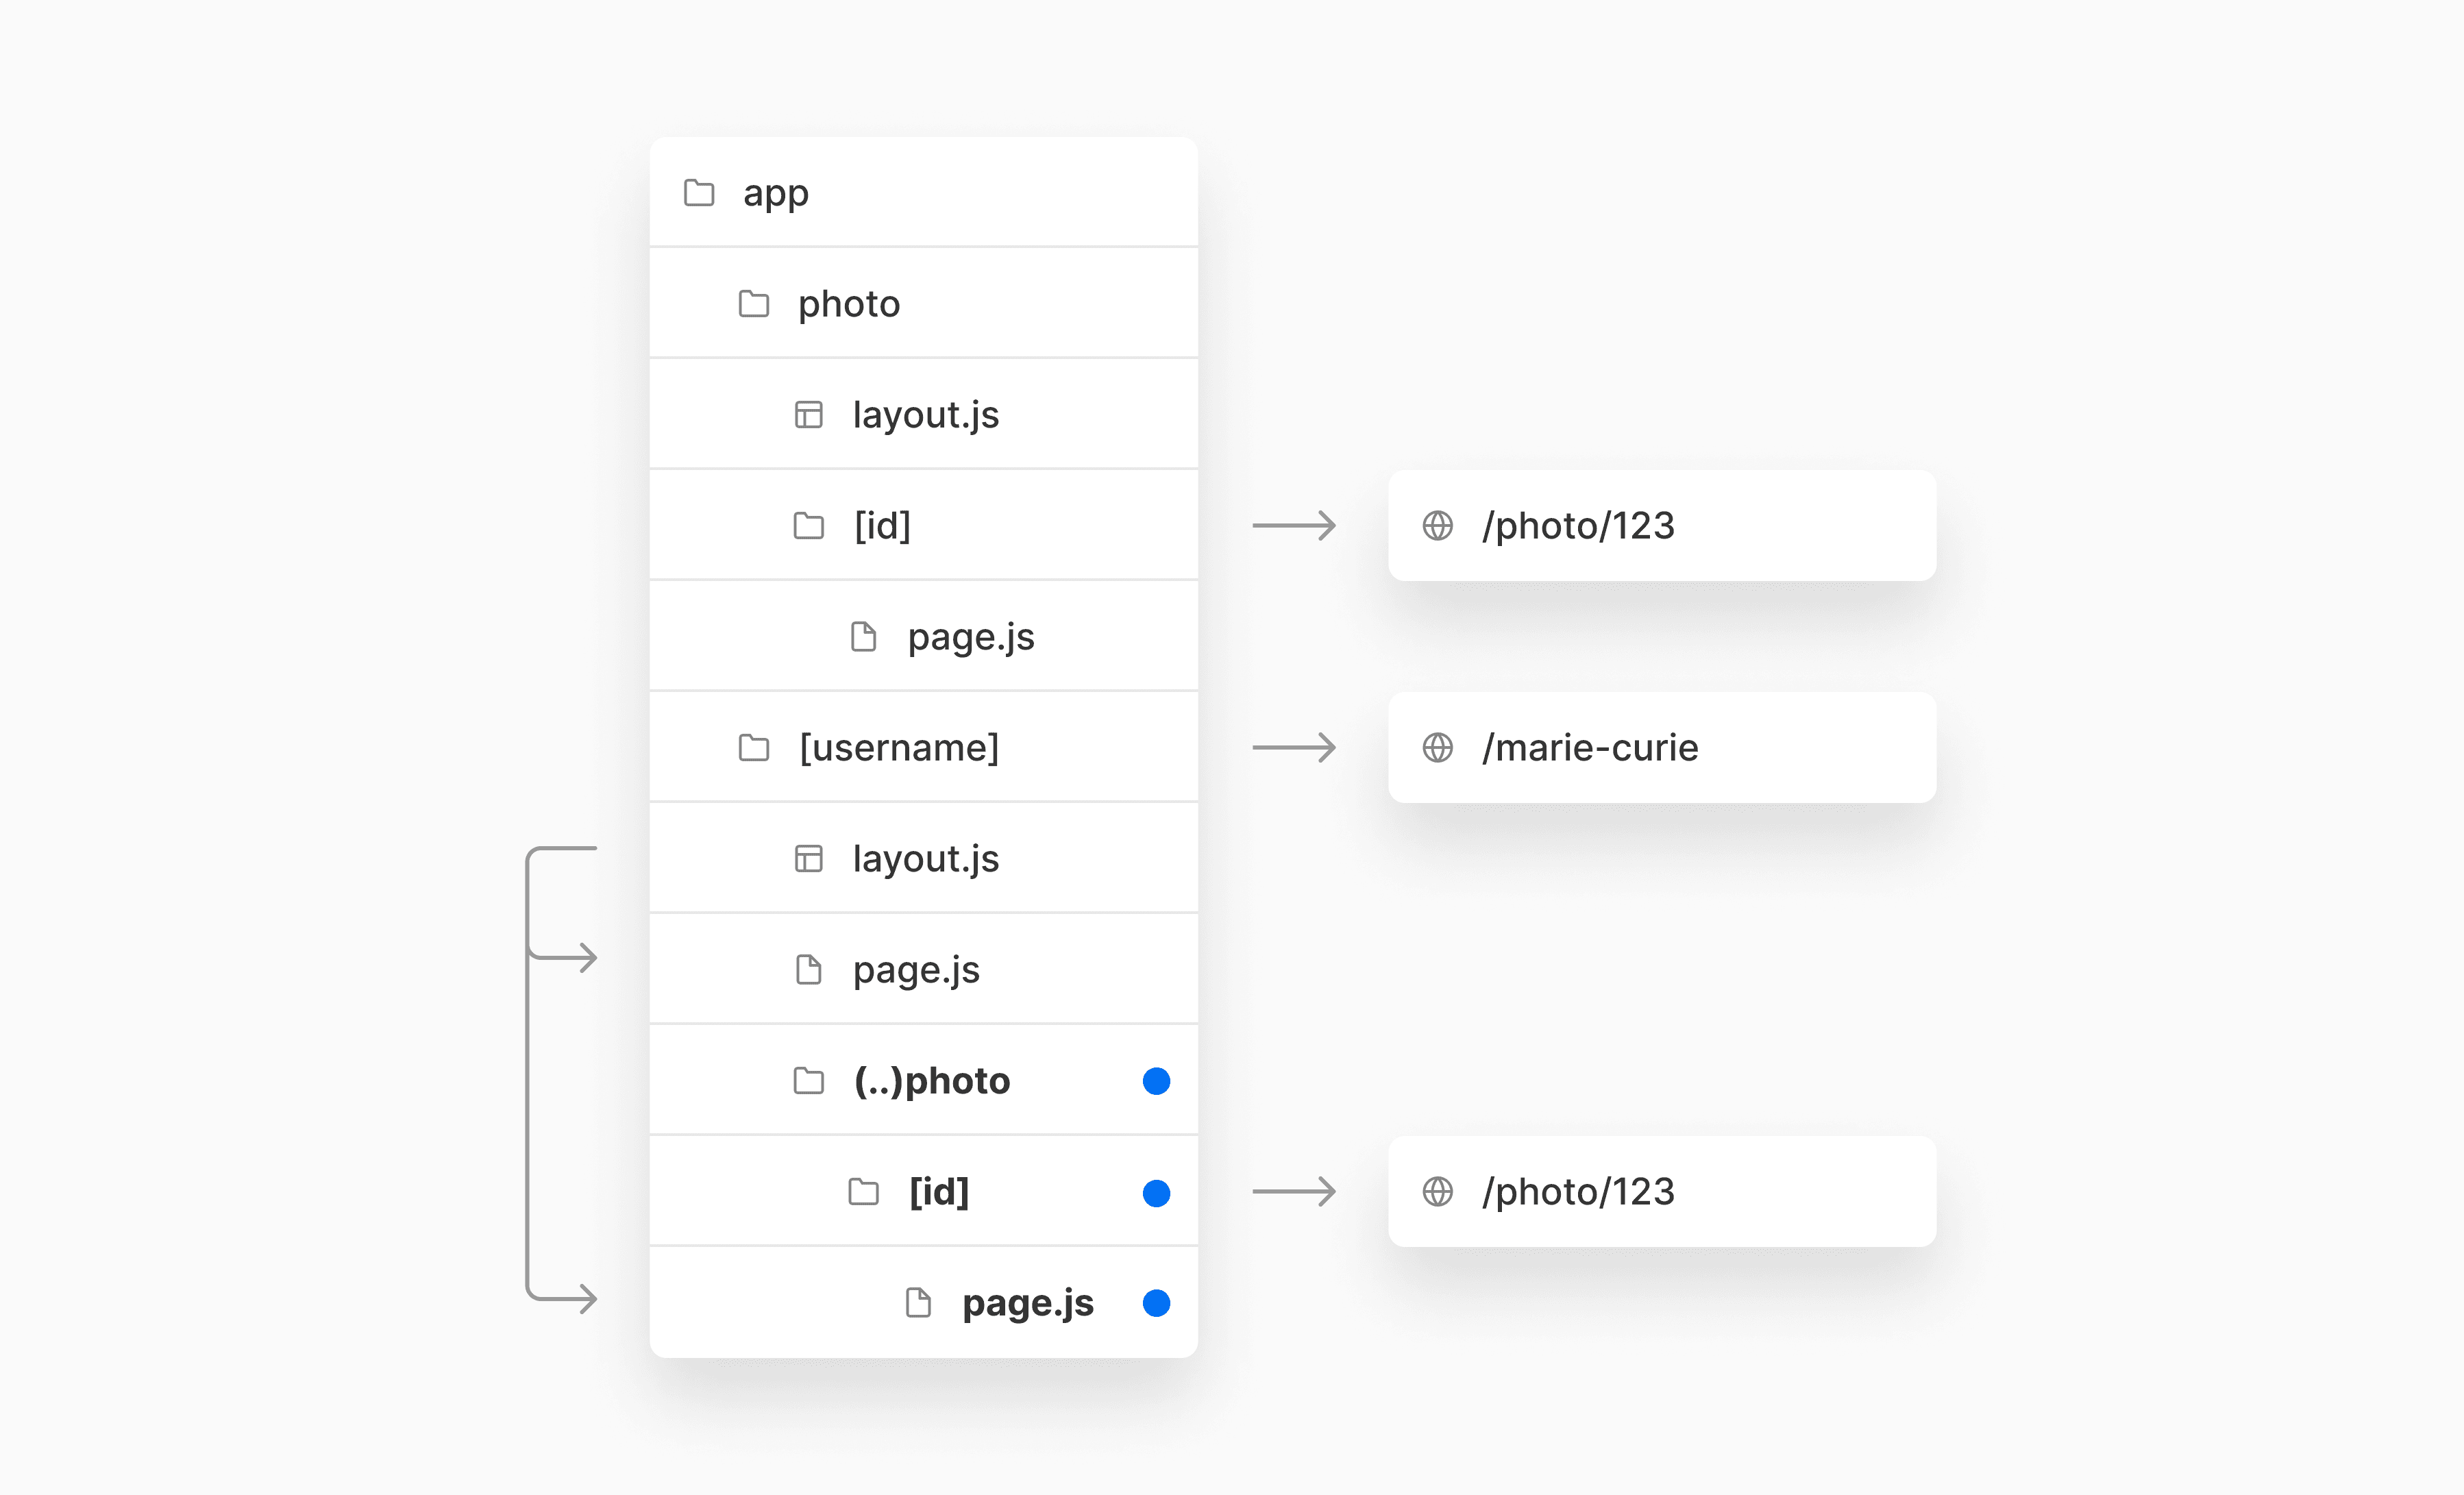The height and width of the screenshot is (1495, 2464).
Task: Open the bottom /photo/123 route box
Action: click(x=1661, y=1191)
